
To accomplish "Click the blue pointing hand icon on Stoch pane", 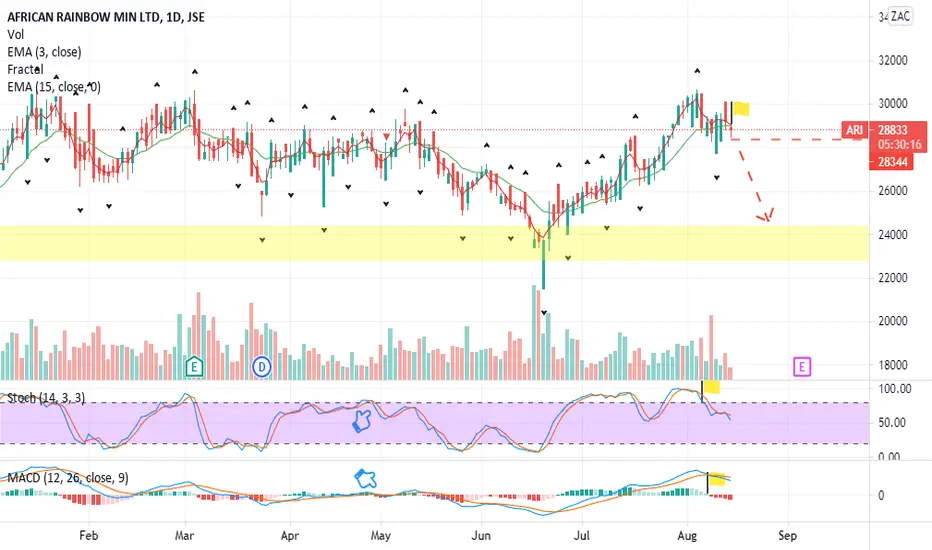I will coord(362,420).
